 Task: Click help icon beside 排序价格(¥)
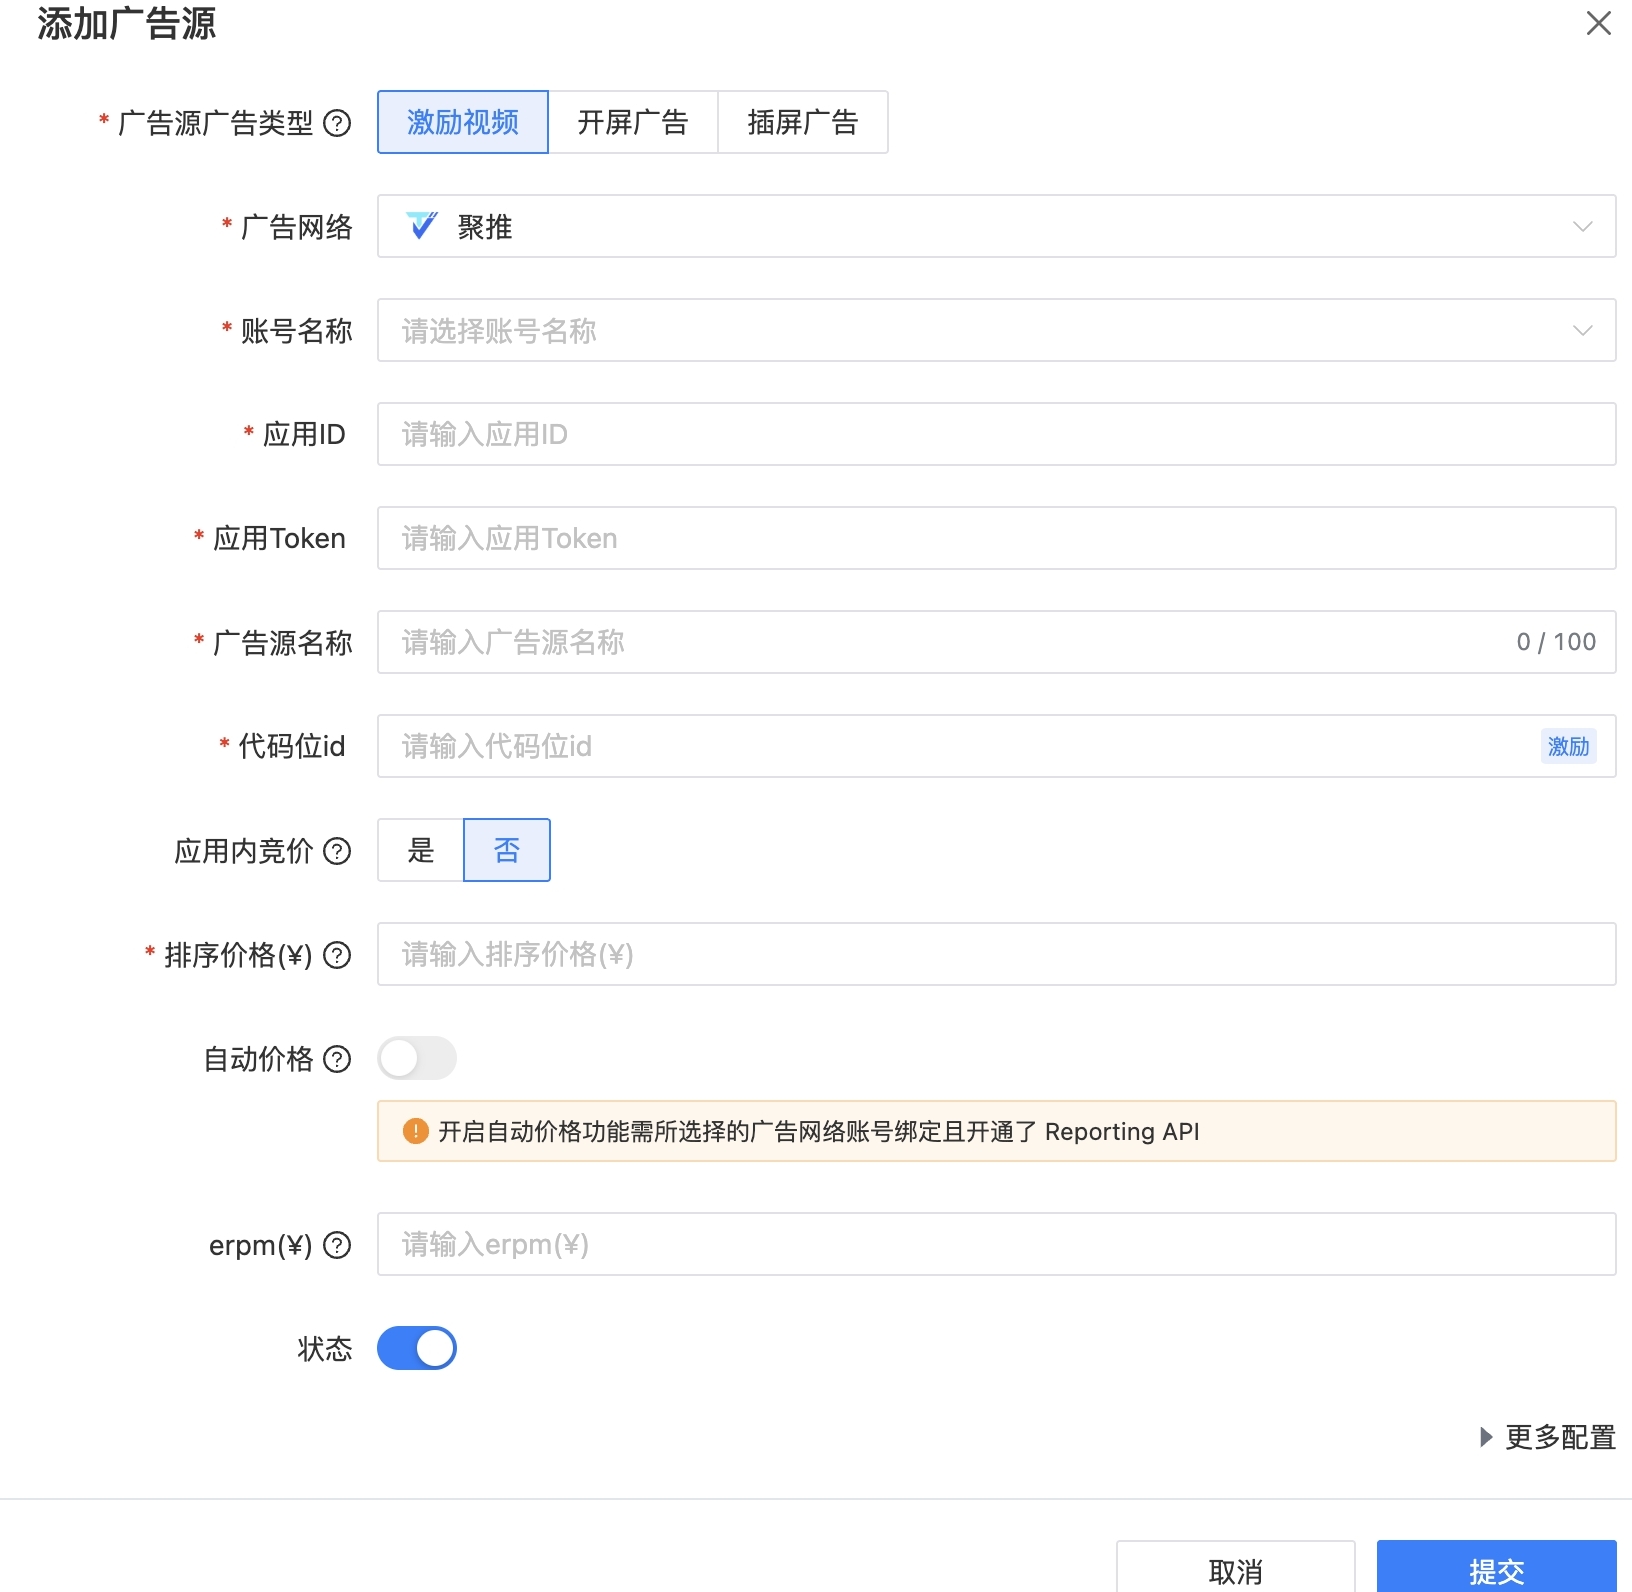(338, 955)
